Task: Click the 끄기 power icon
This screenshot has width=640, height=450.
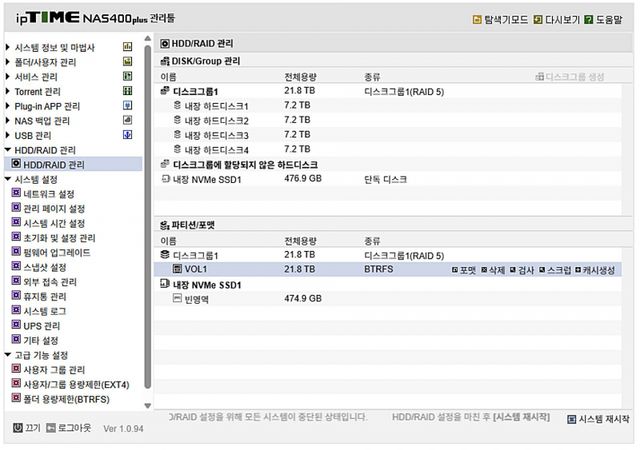Action: click(x=19, y=427)
